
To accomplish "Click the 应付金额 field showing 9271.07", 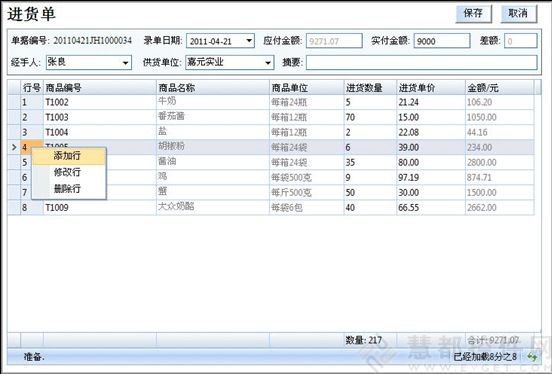I will coord(334,41).
